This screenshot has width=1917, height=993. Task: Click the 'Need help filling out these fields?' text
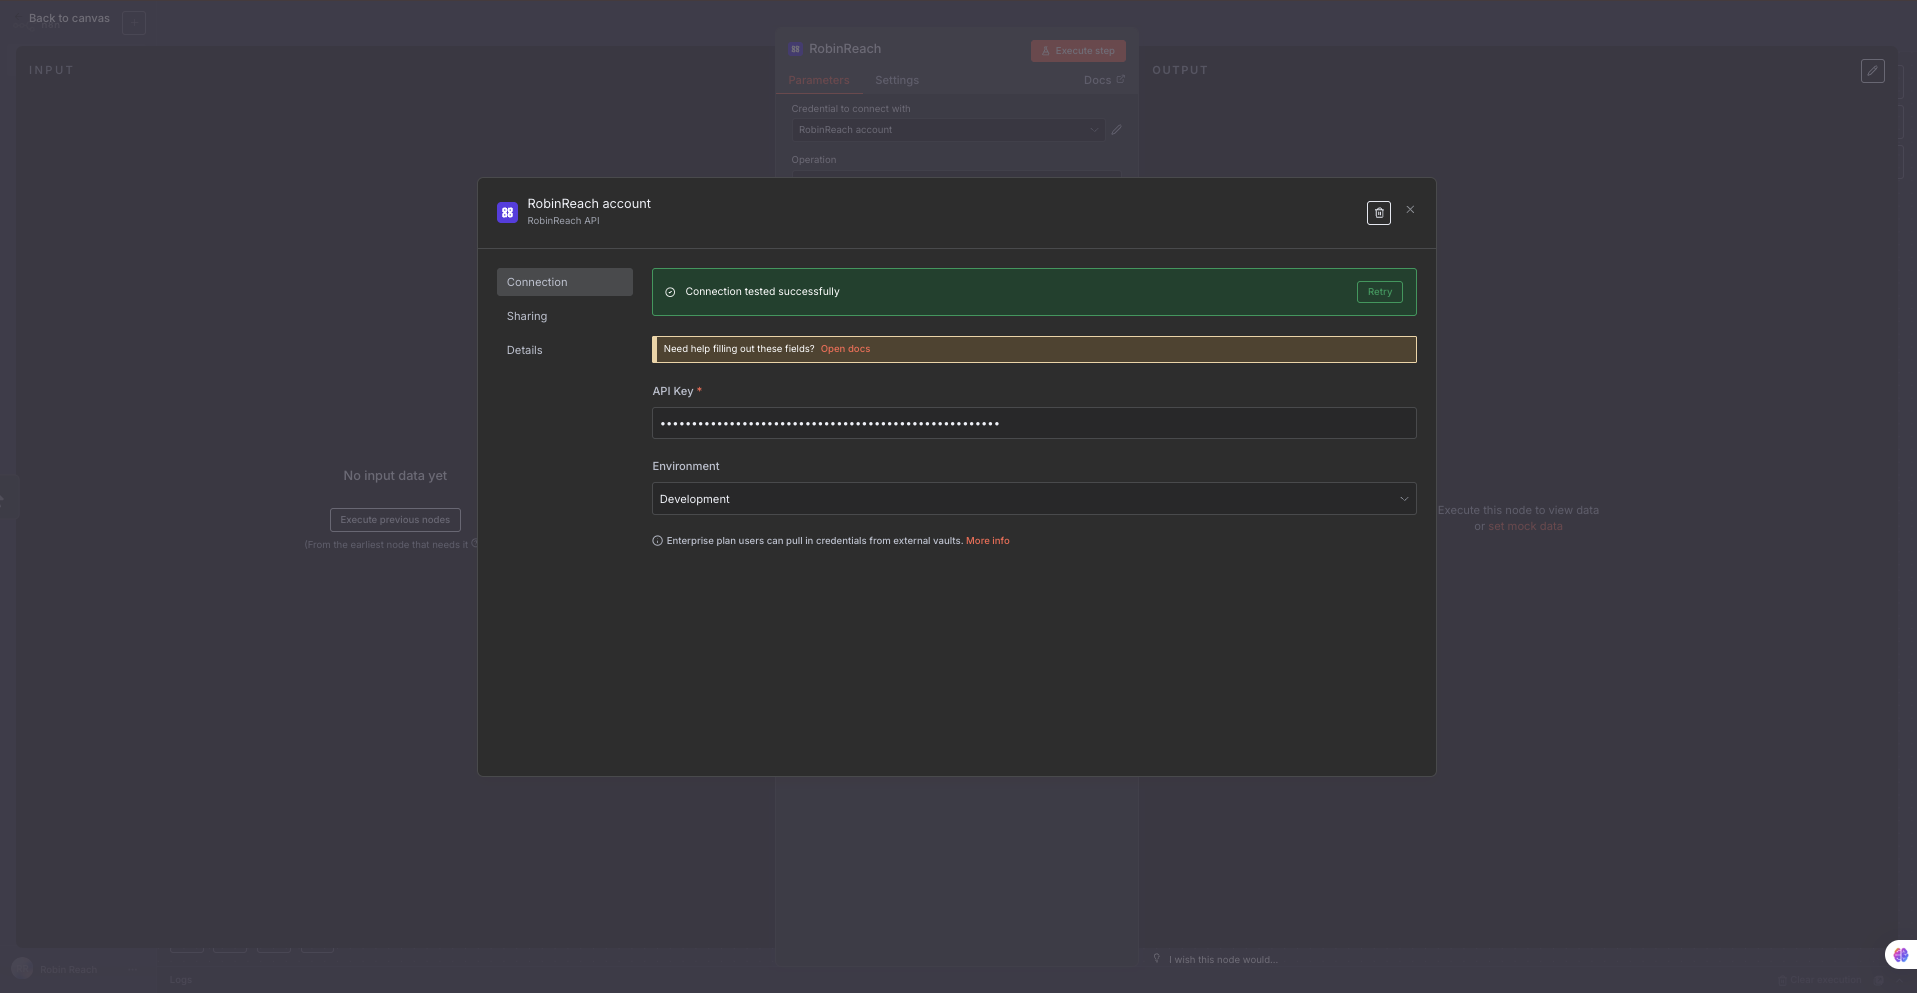[x=739, y=349]
